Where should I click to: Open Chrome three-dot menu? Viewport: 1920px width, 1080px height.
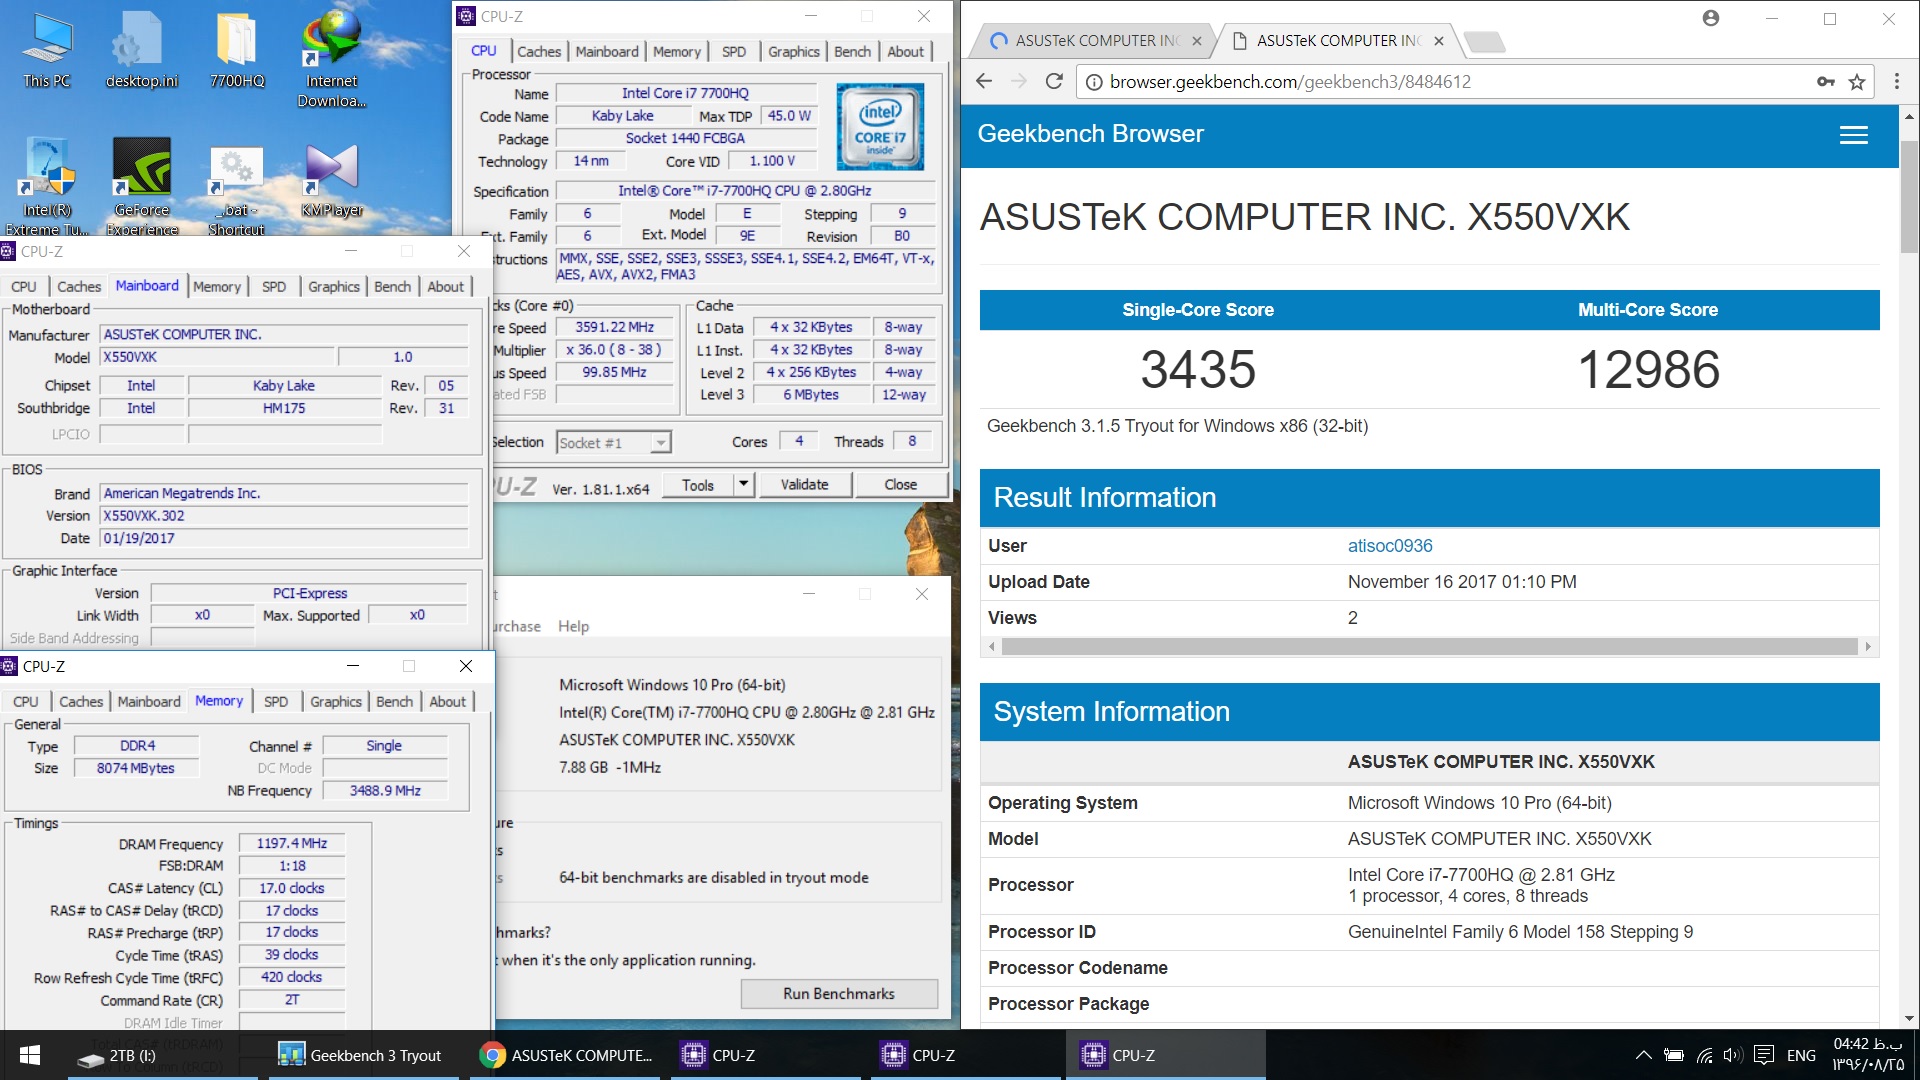1896,82
